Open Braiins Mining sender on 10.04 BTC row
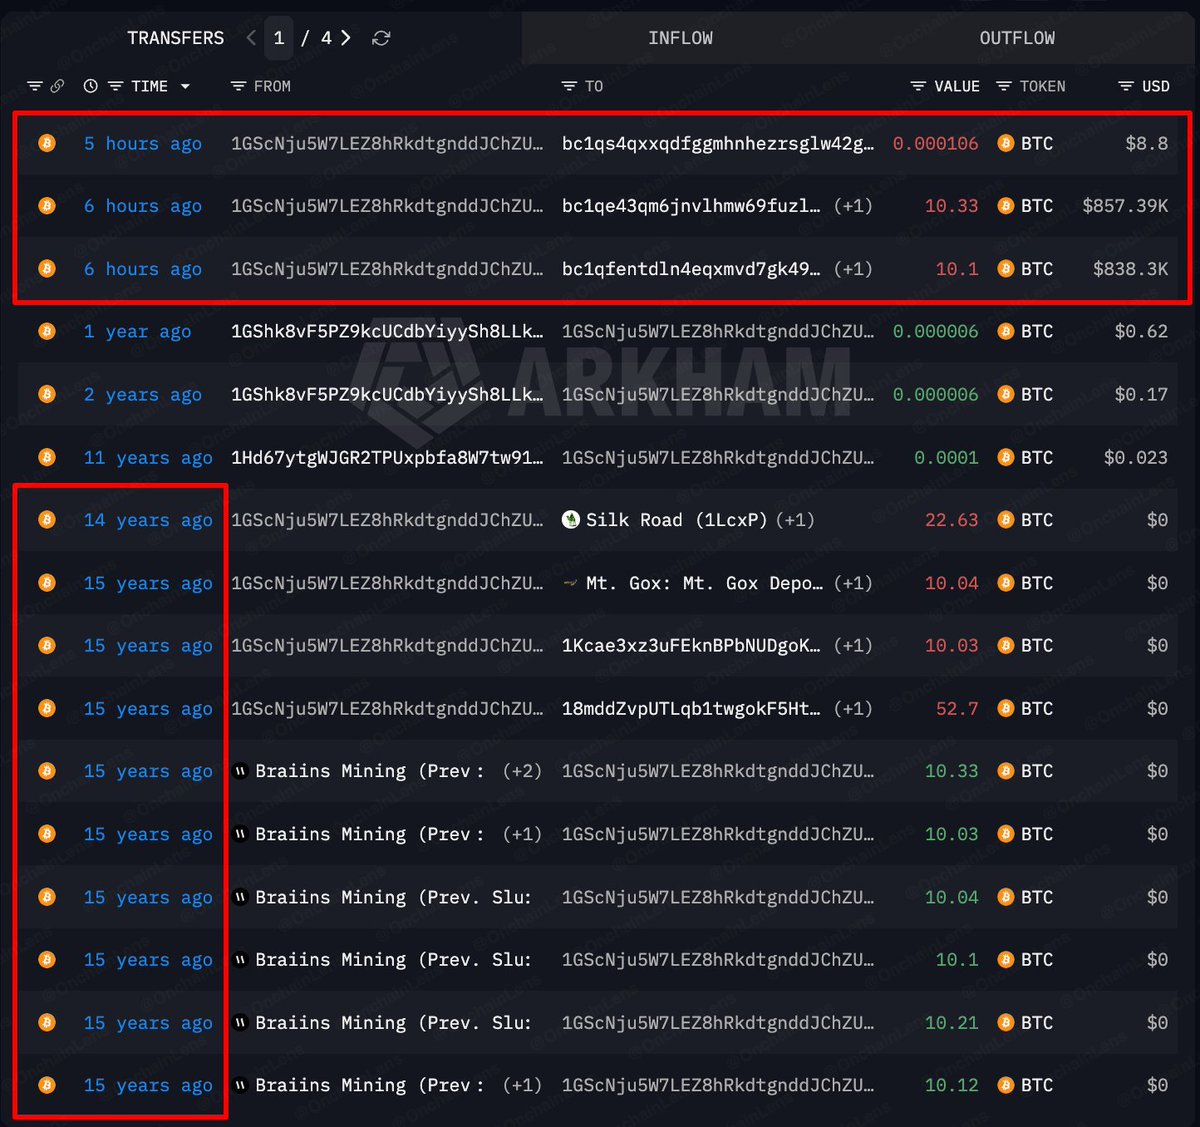This screenshot has width=1200, height=1127. [393, 897]
